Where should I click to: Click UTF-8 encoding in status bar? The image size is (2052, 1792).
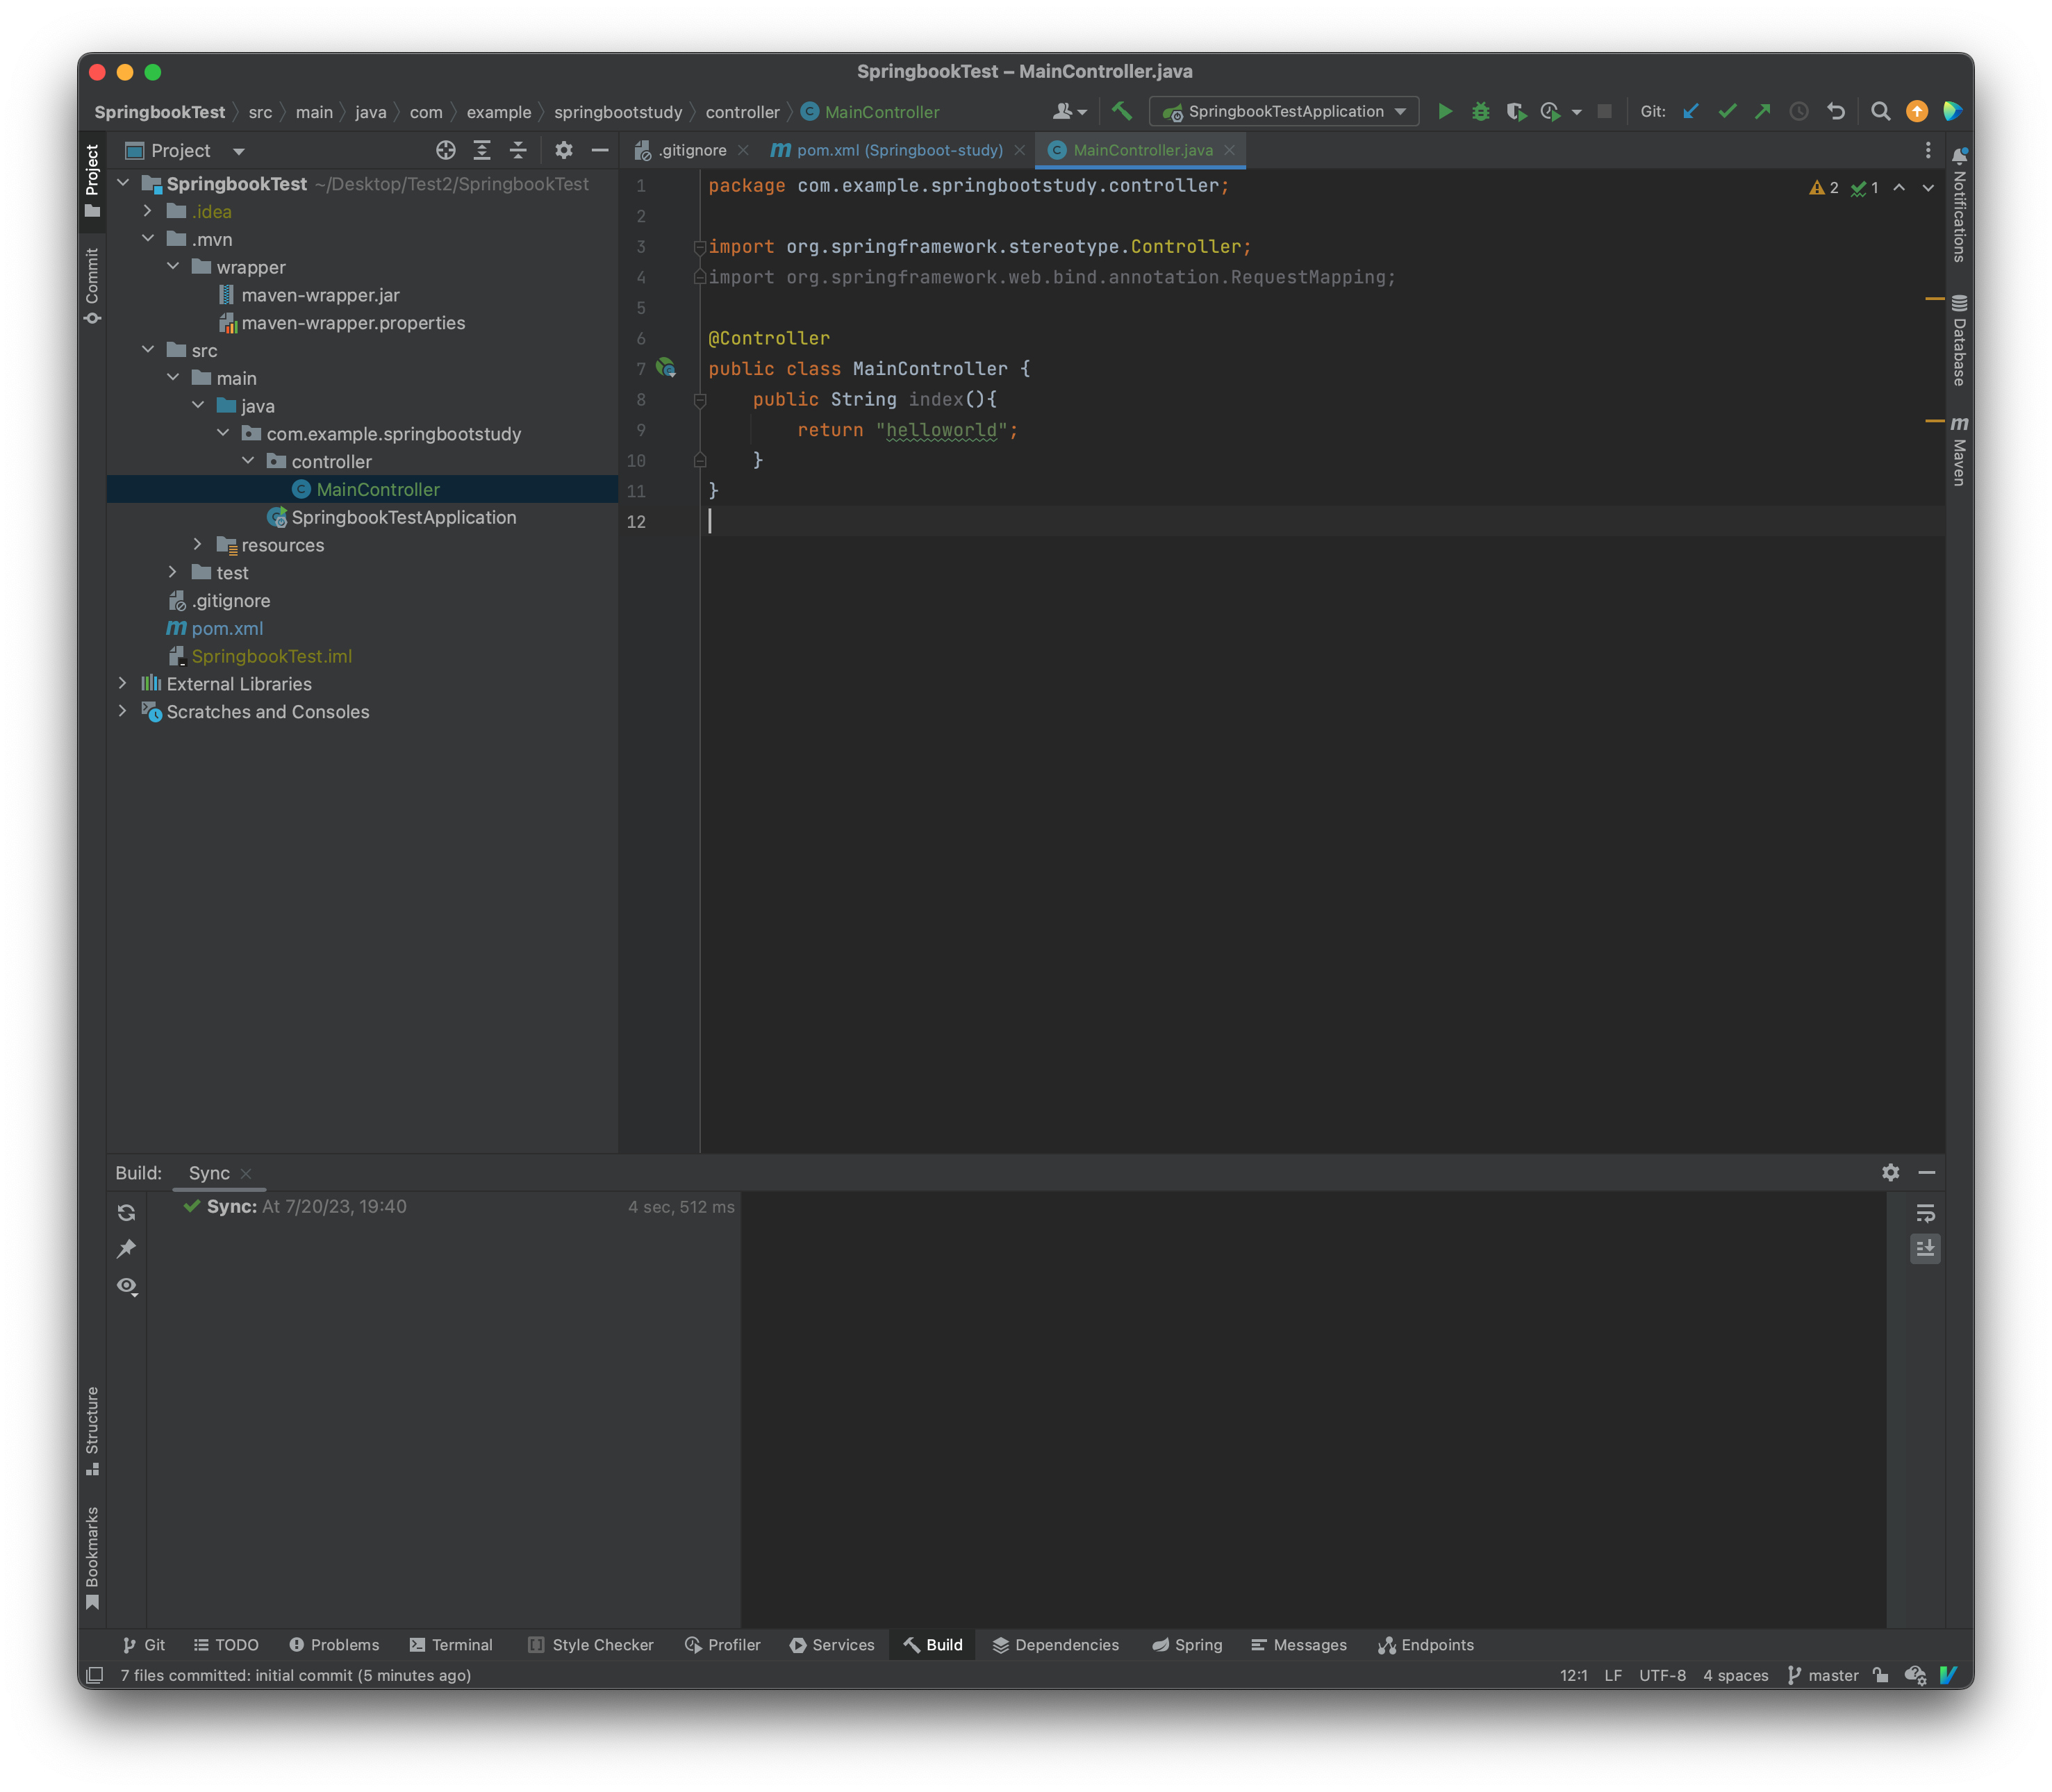[x=1662, y=1675]
